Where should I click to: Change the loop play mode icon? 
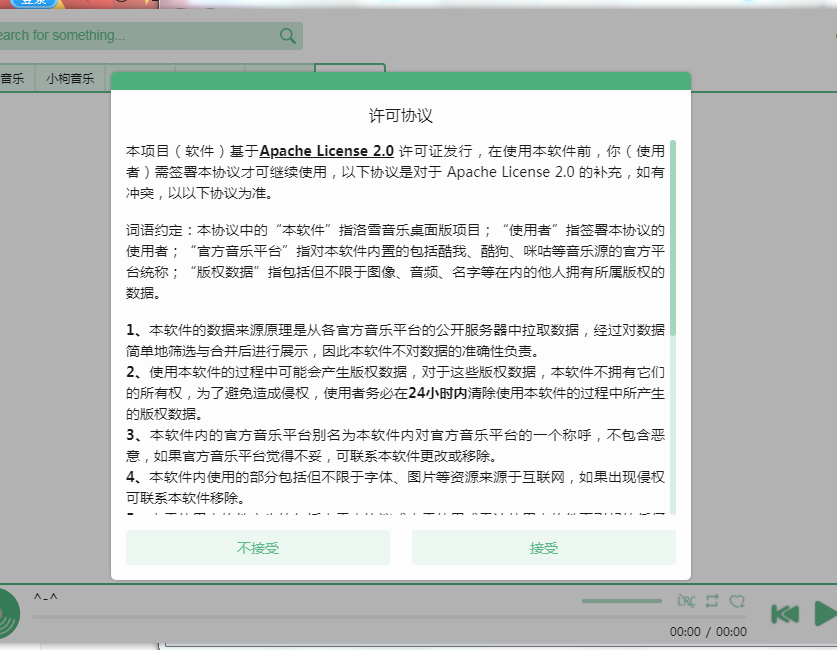pyautogui.click(x=712, y=601)
